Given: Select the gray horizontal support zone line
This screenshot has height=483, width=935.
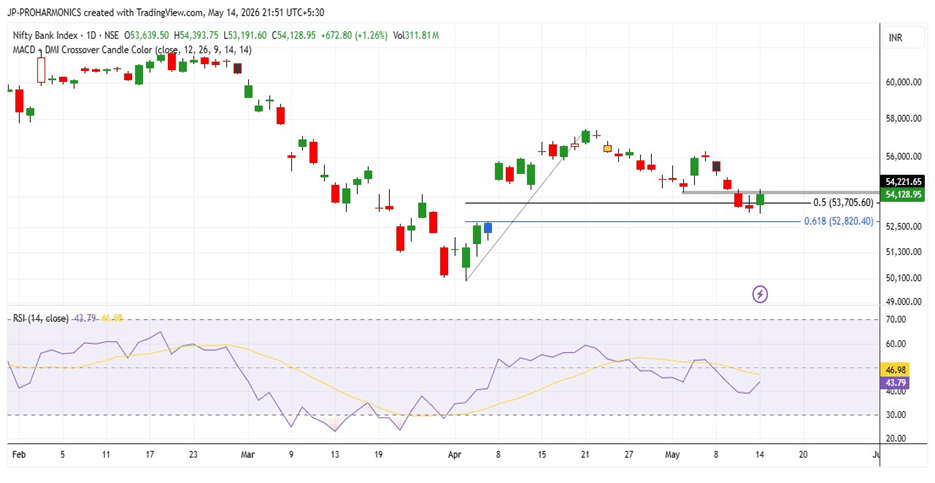Looking at the screenshot, I should (780, 192).
